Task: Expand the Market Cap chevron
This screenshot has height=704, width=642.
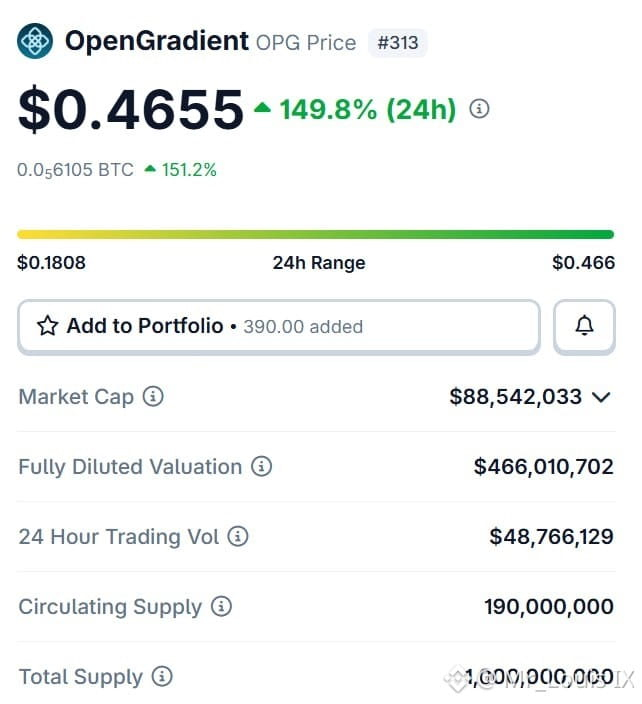Action: [x=601, y=397]
